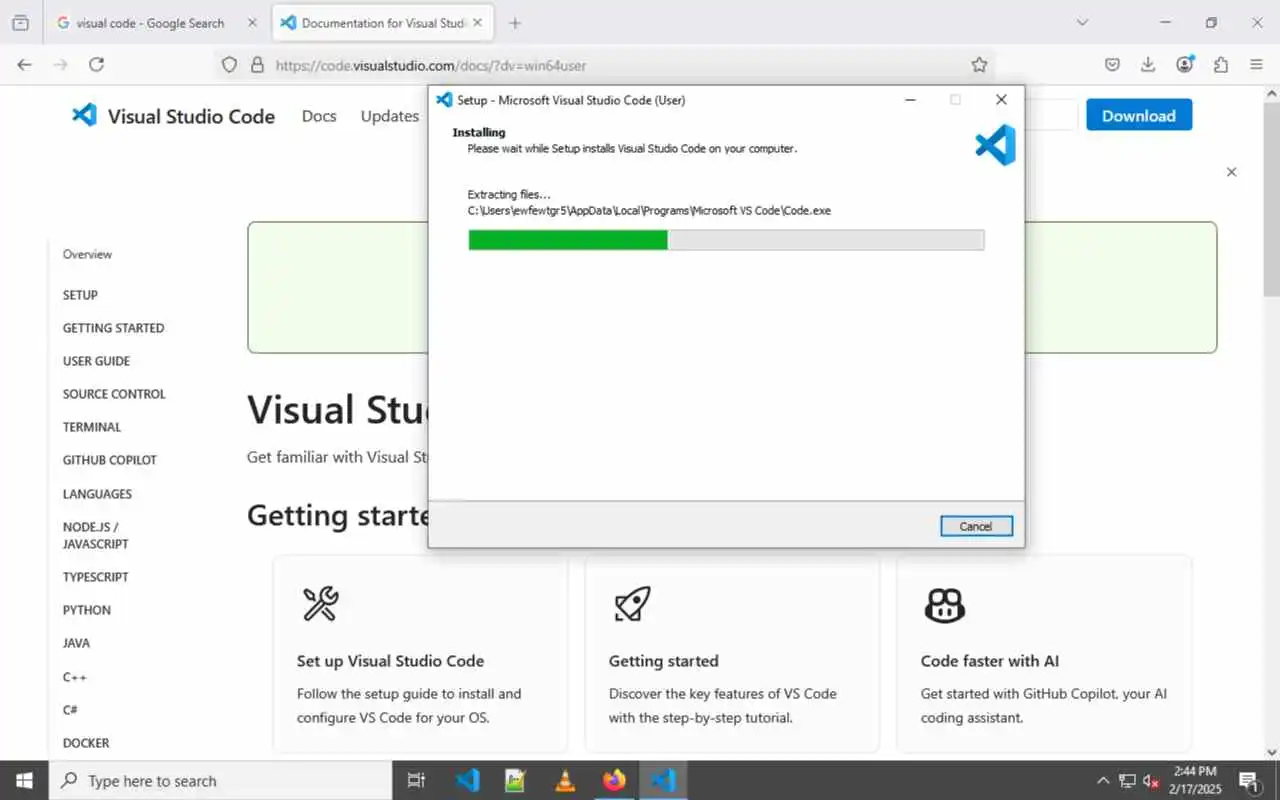Click the tracking protection shield icon
1280x800 pixels.
point(229,65)
